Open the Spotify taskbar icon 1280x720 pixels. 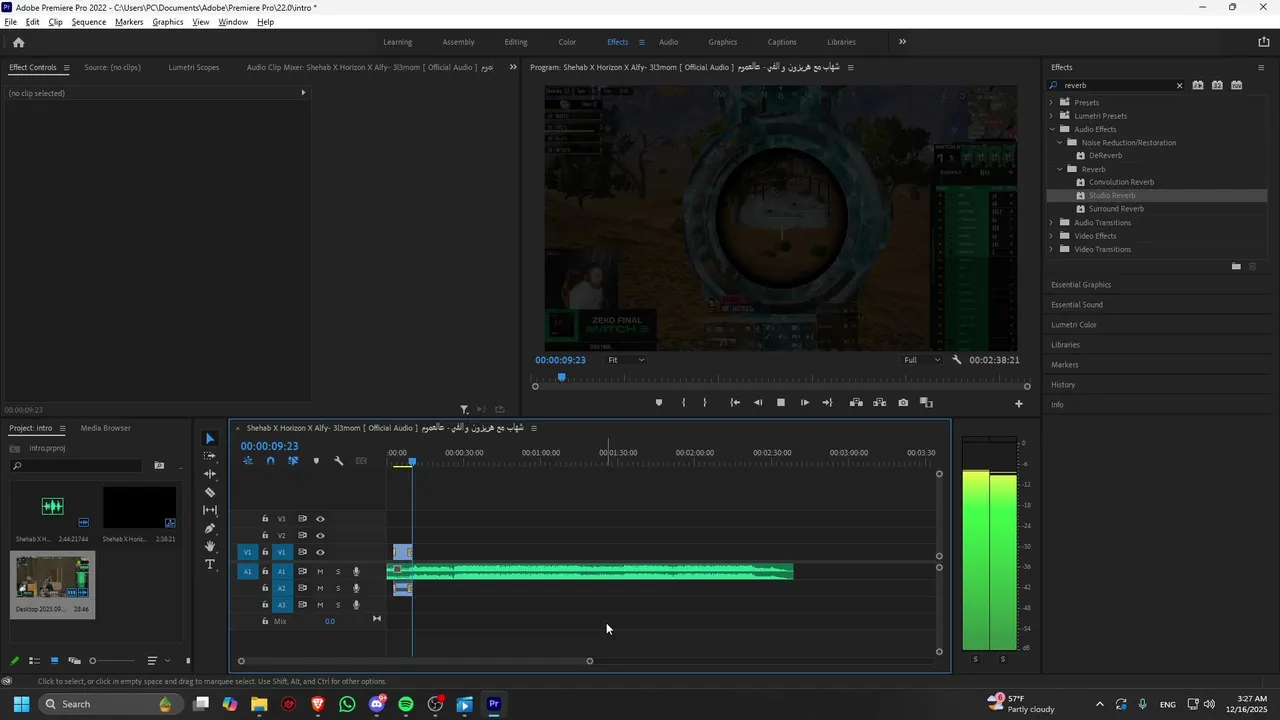click(406, 704)
